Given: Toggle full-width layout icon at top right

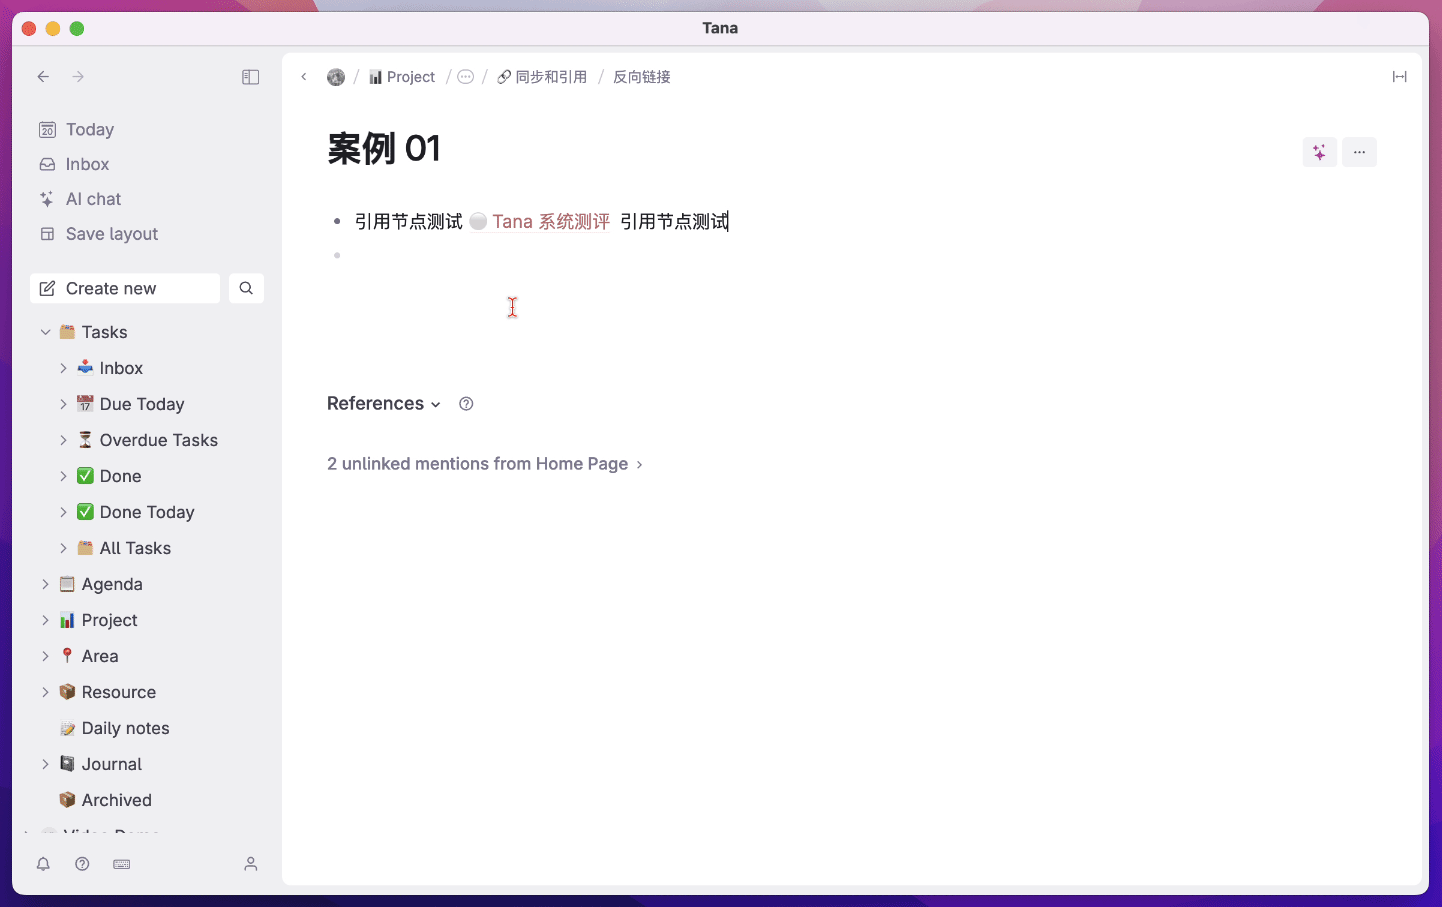Looking at the screenshot, I should pos(1399,77).
